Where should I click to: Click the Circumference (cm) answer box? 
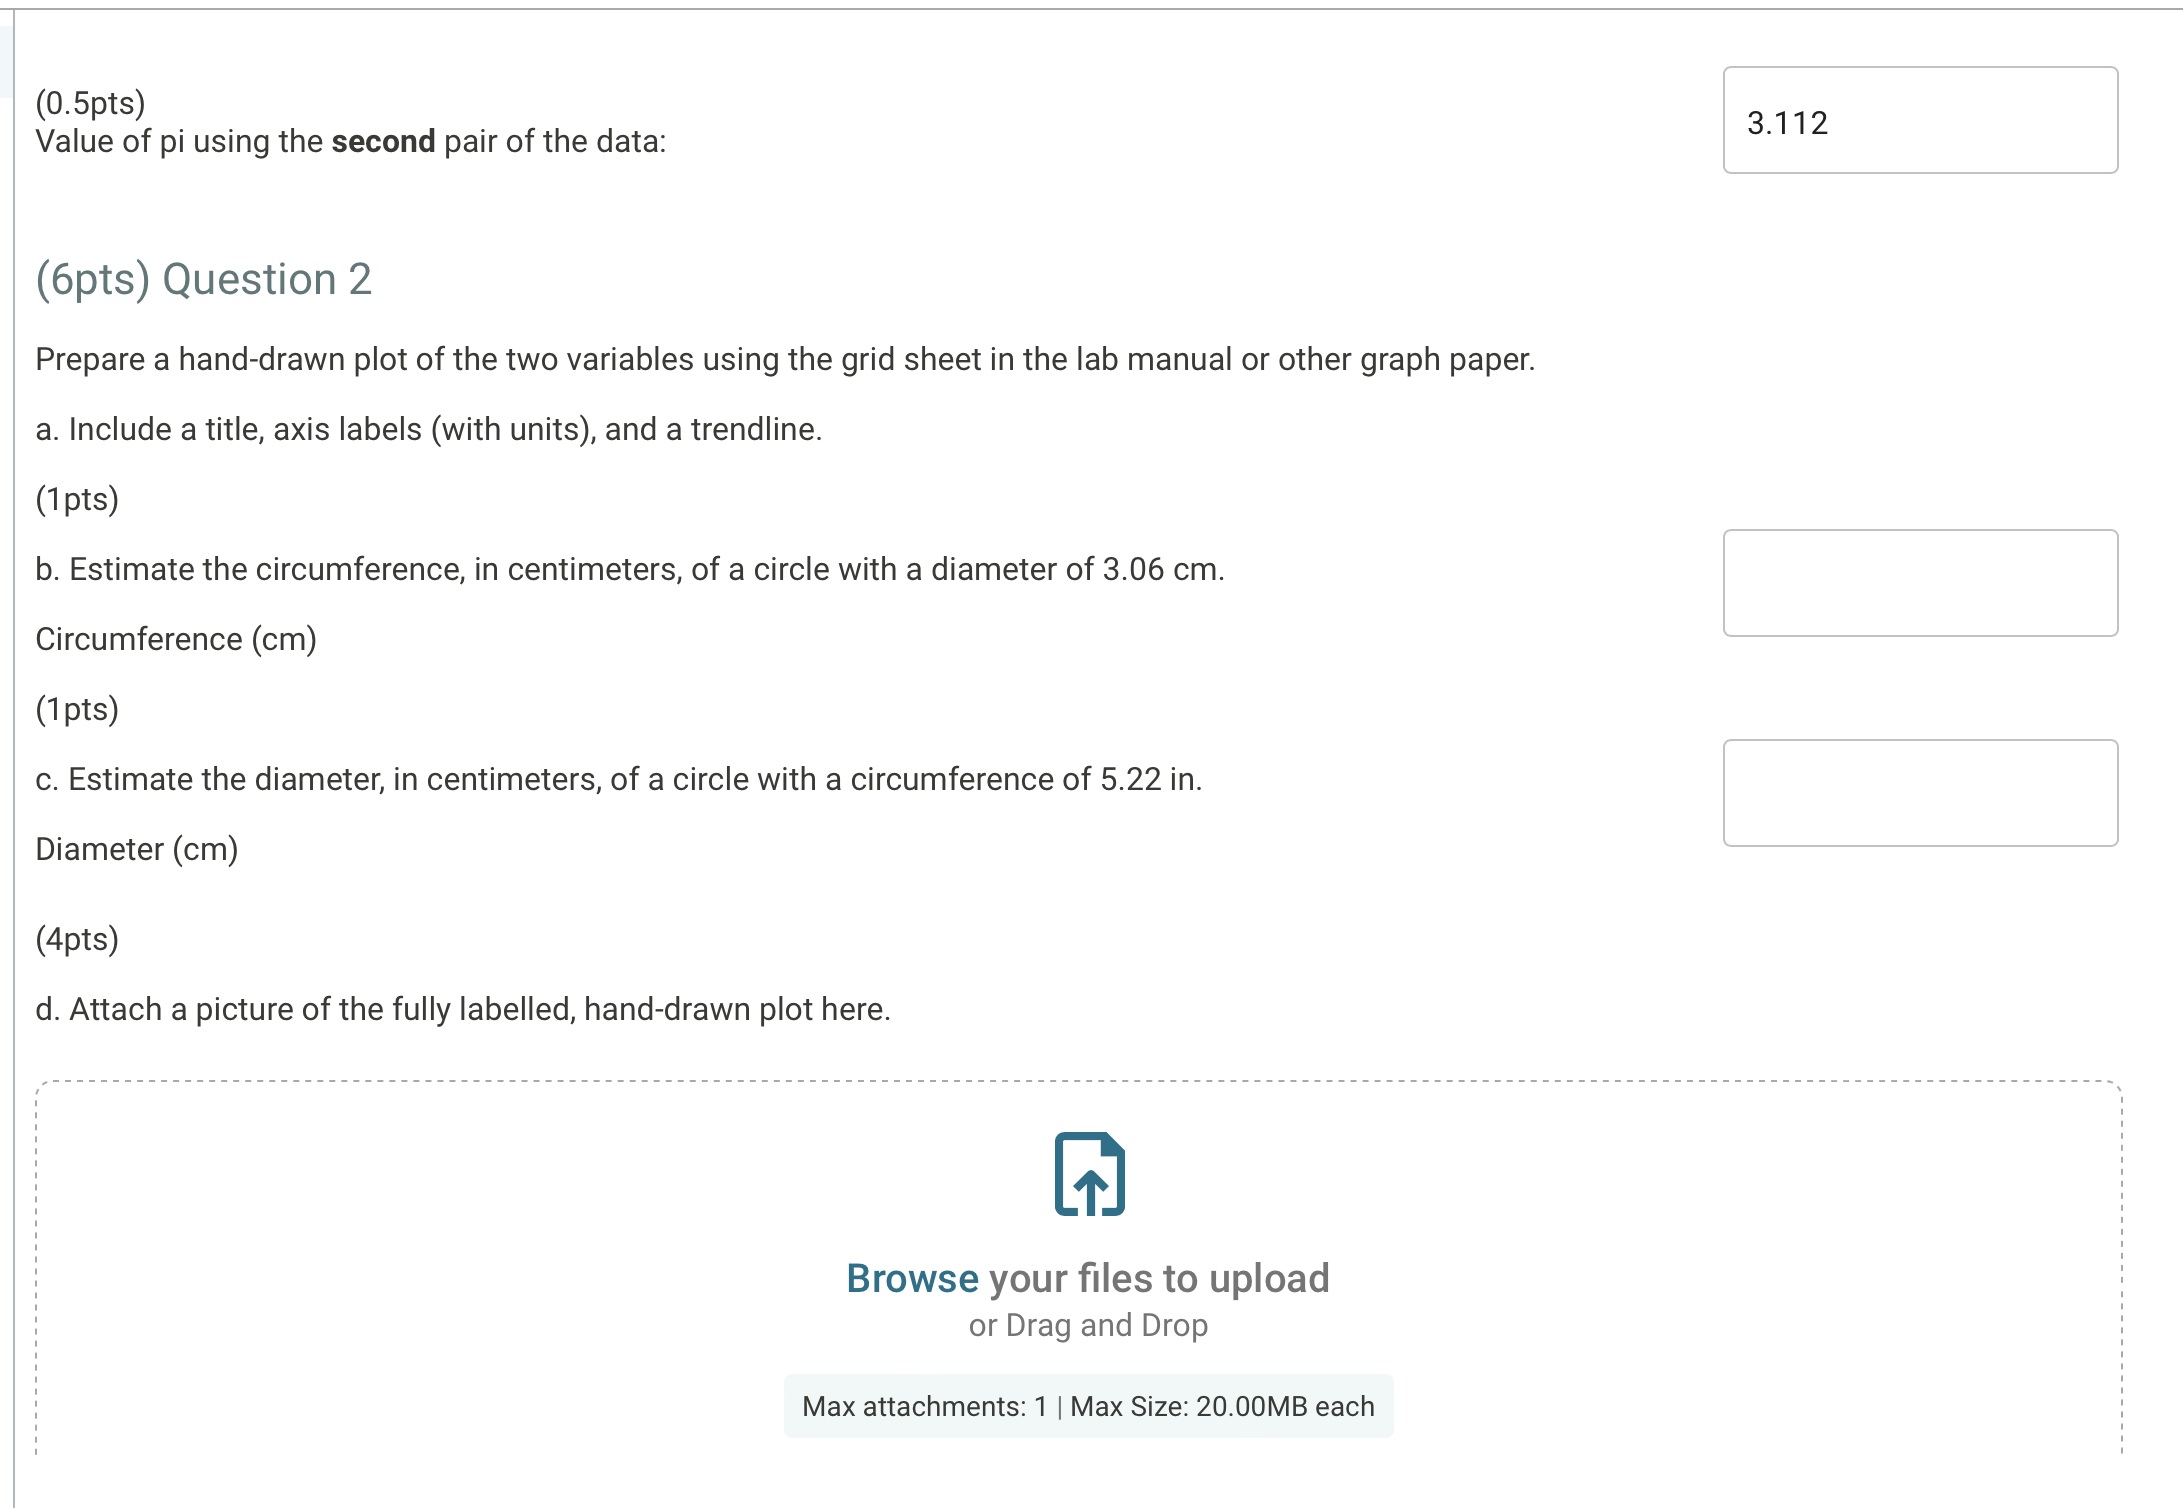[x=1918, y=583]
